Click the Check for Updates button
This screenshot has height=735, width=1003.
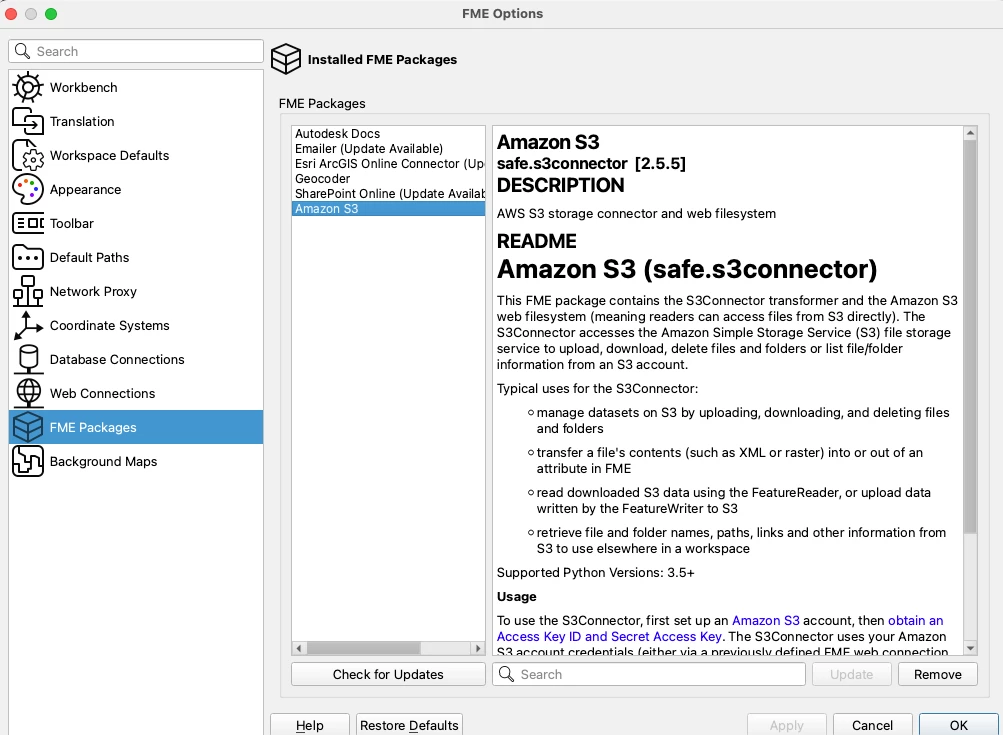point(388,674)
